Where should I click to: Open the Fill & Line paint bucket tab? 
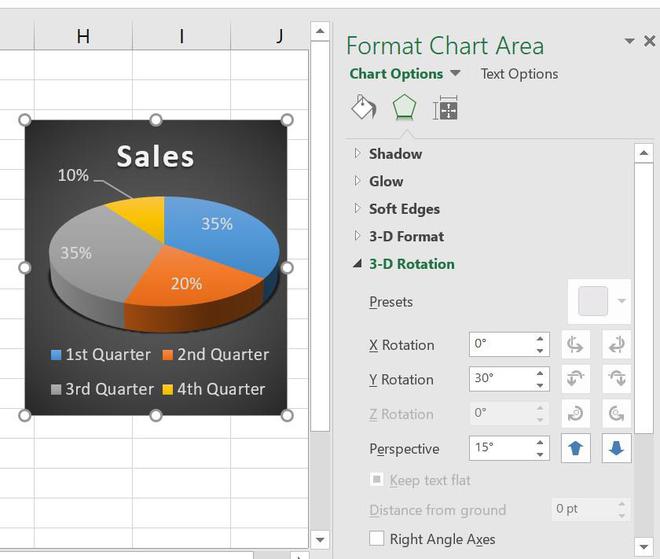(x=364, y=108)
